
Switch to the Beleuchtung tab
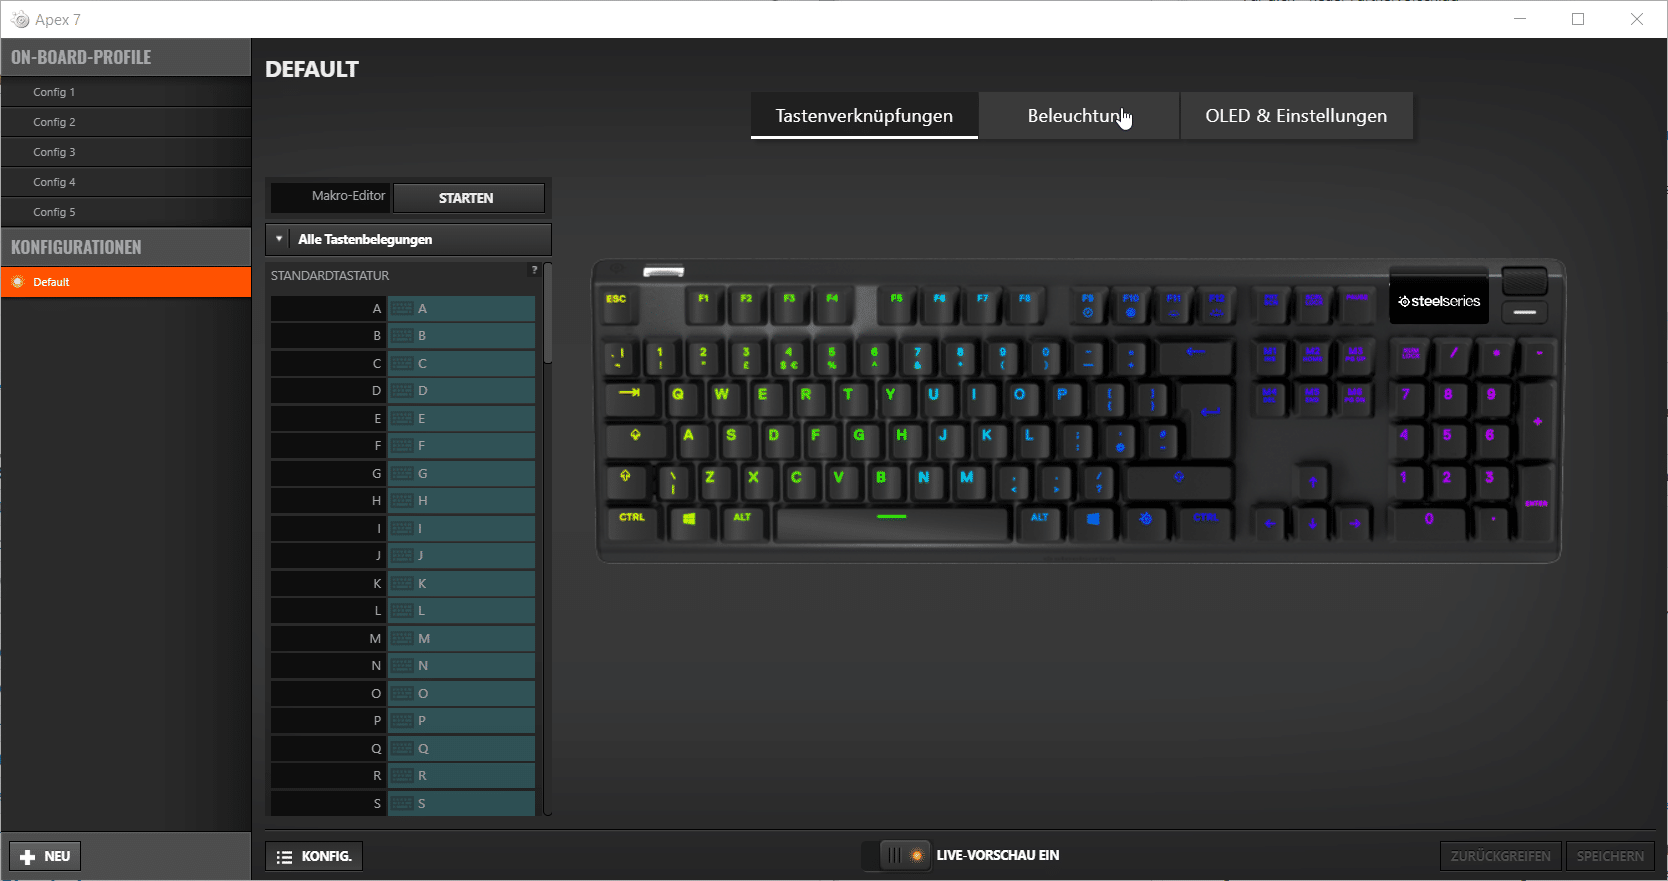pyautogui.click(x=1079, y=116)
